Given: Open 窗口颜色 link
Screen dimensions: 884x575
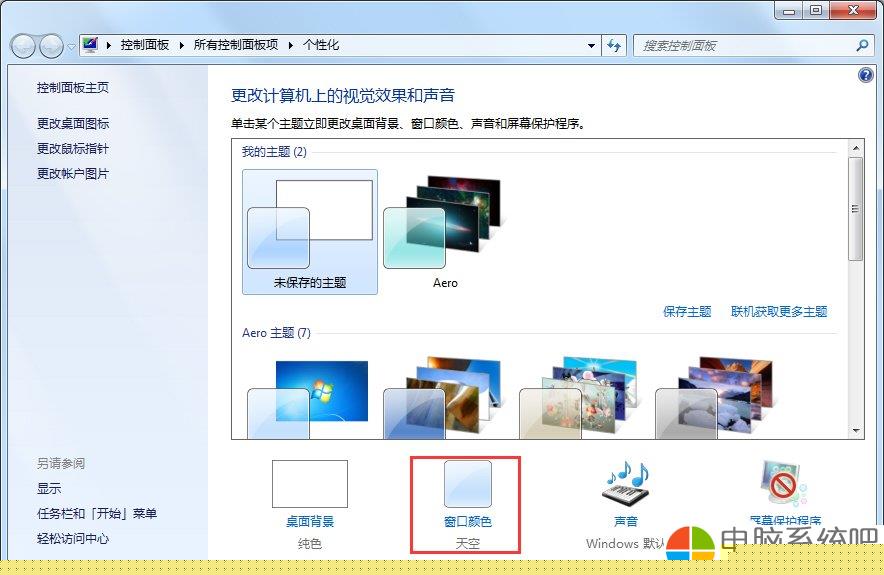Looking at the screenshot, I should [x=468, y=521].
